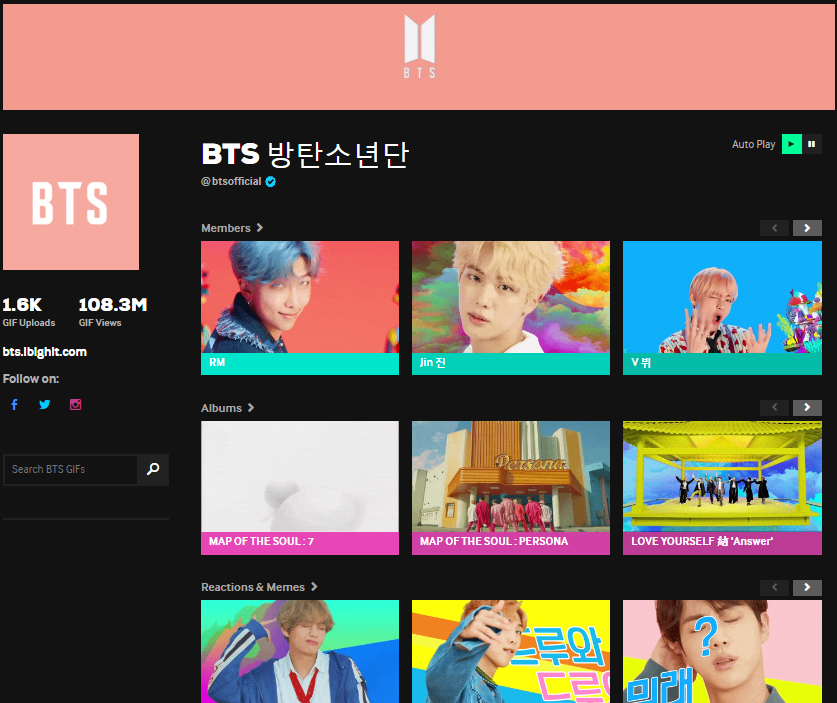Screen dimensions: 837x703
Task: Click the square BTS profile avatar
Action: (71, 202)
